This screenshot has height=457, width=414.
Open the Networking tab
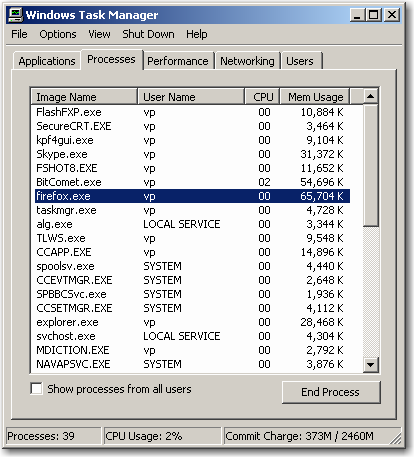247,61
